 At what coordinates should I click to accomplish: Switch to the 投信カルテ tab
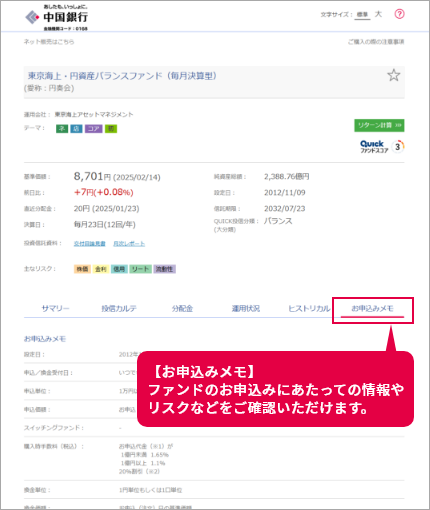tap(119, 309)
